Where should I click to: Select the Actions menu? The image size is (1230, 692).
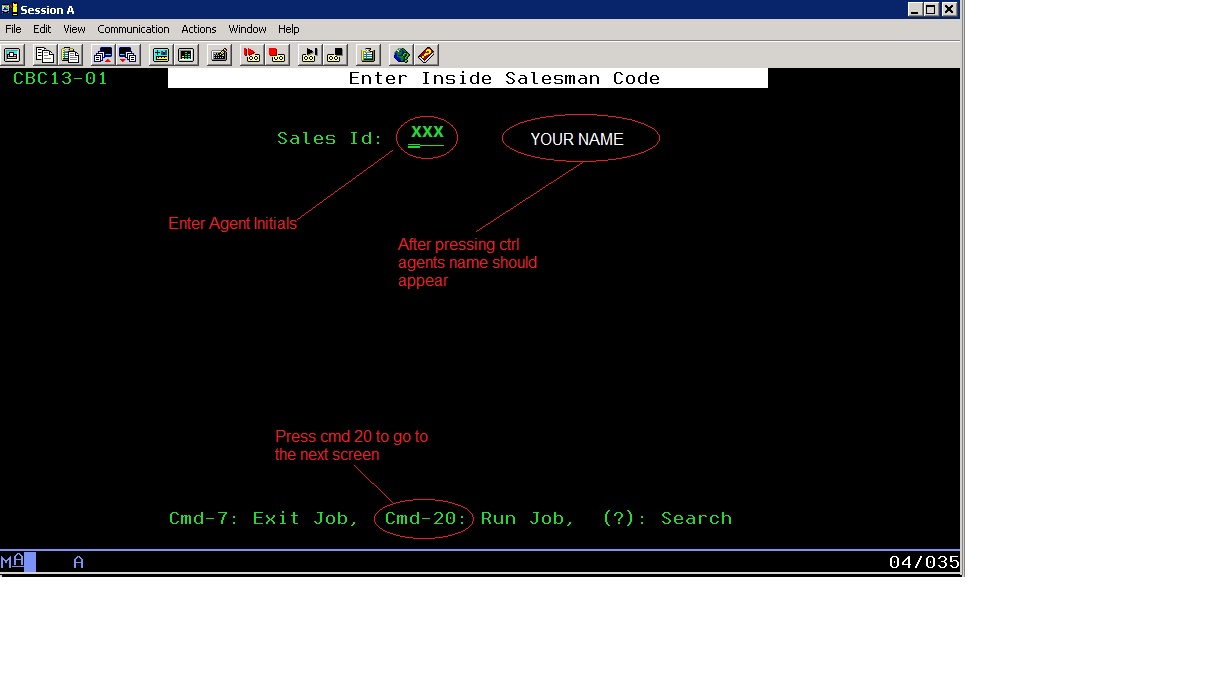198,29
